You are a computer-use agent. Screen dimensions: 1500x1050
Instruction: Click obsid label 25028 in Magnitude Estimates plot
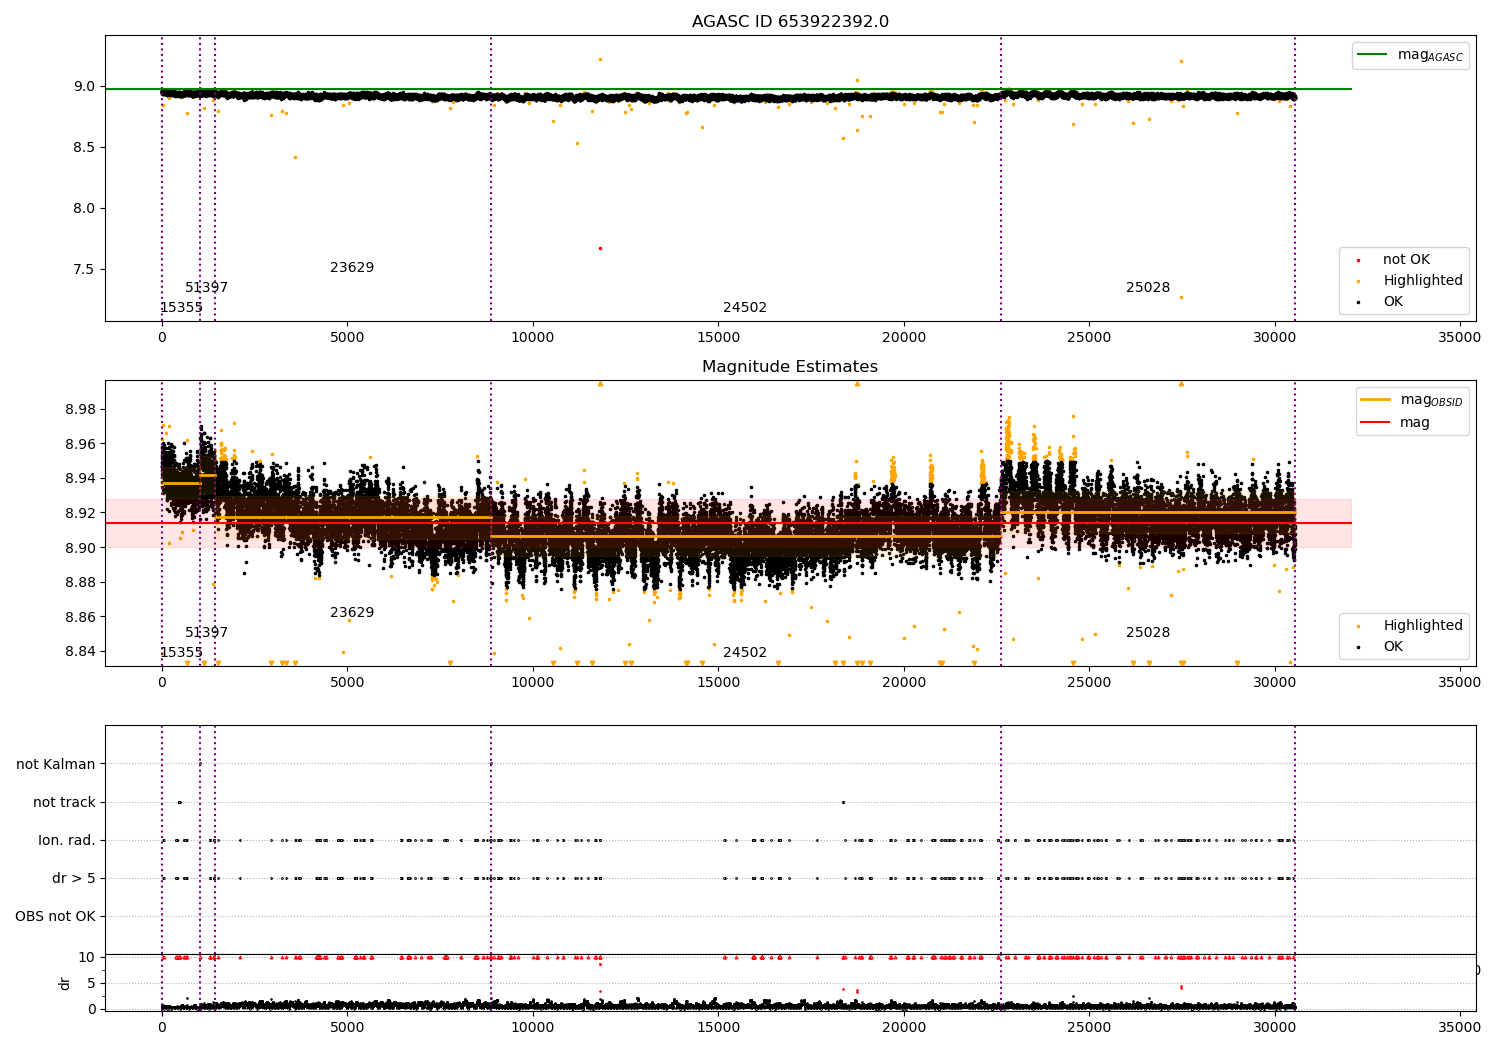click(1148, 633)
